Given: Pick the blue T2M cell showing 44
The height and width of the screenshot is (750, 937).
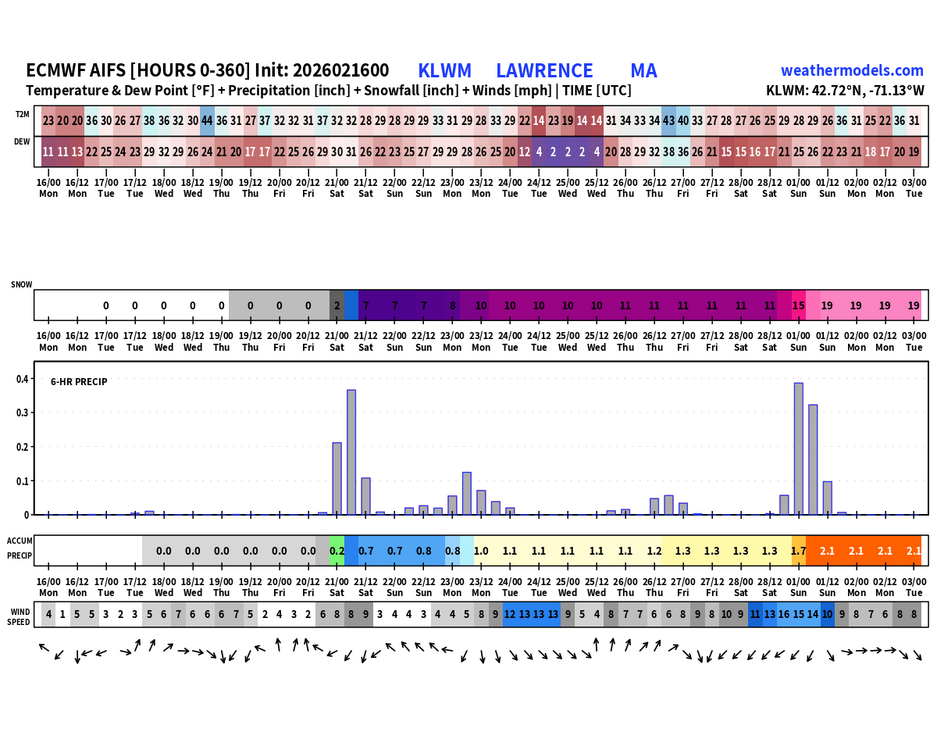Looking at the screenshot, I should pos(207,119).
